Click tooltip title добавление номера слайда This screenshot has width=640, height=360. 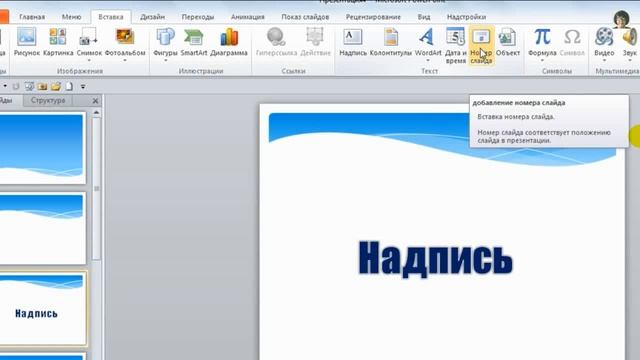coord(519,103)
